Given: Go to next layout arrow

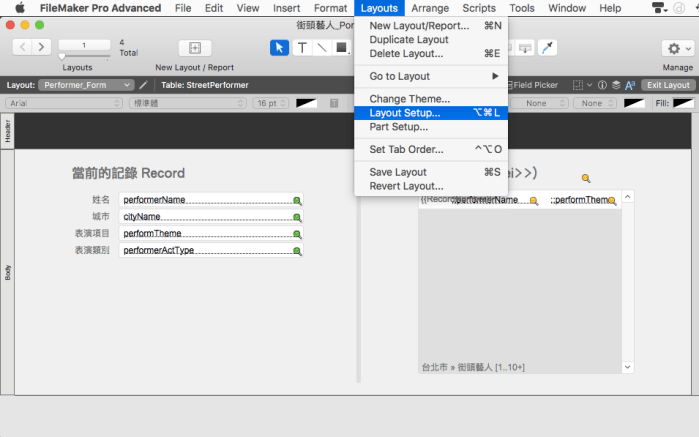Looking at the screenshot, I should tap(41, 46).
